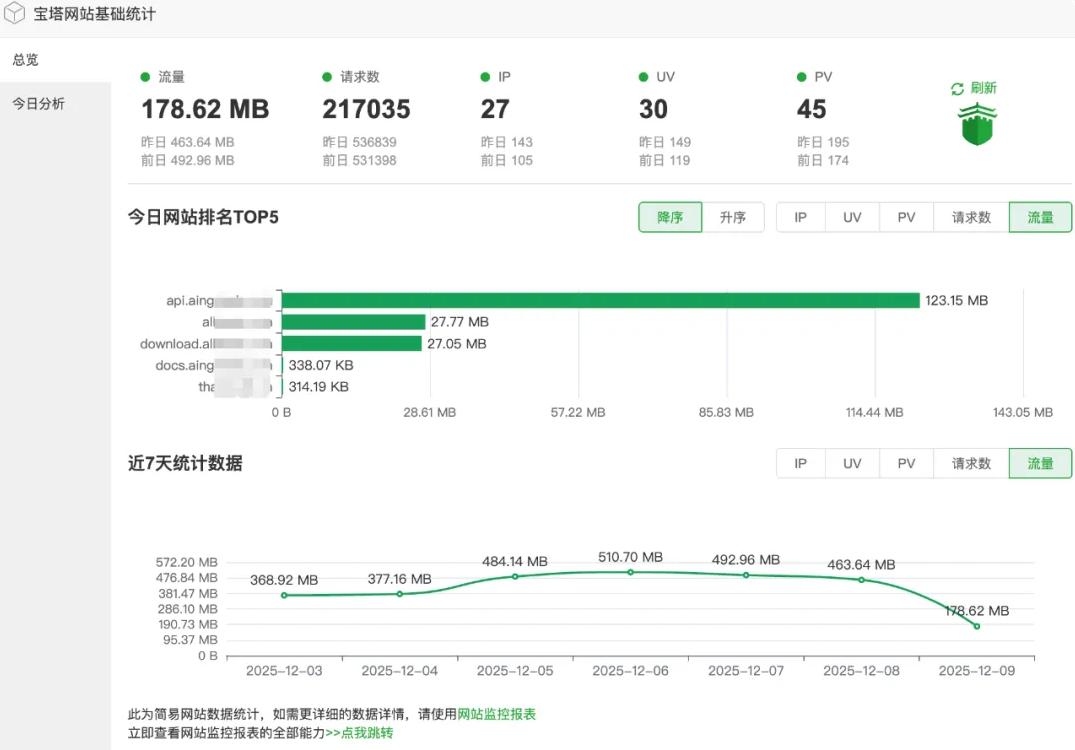Switch to IP tab in TOP5 ranking
This screenshot has width=1075, height=750.
[x=800, y=217]
